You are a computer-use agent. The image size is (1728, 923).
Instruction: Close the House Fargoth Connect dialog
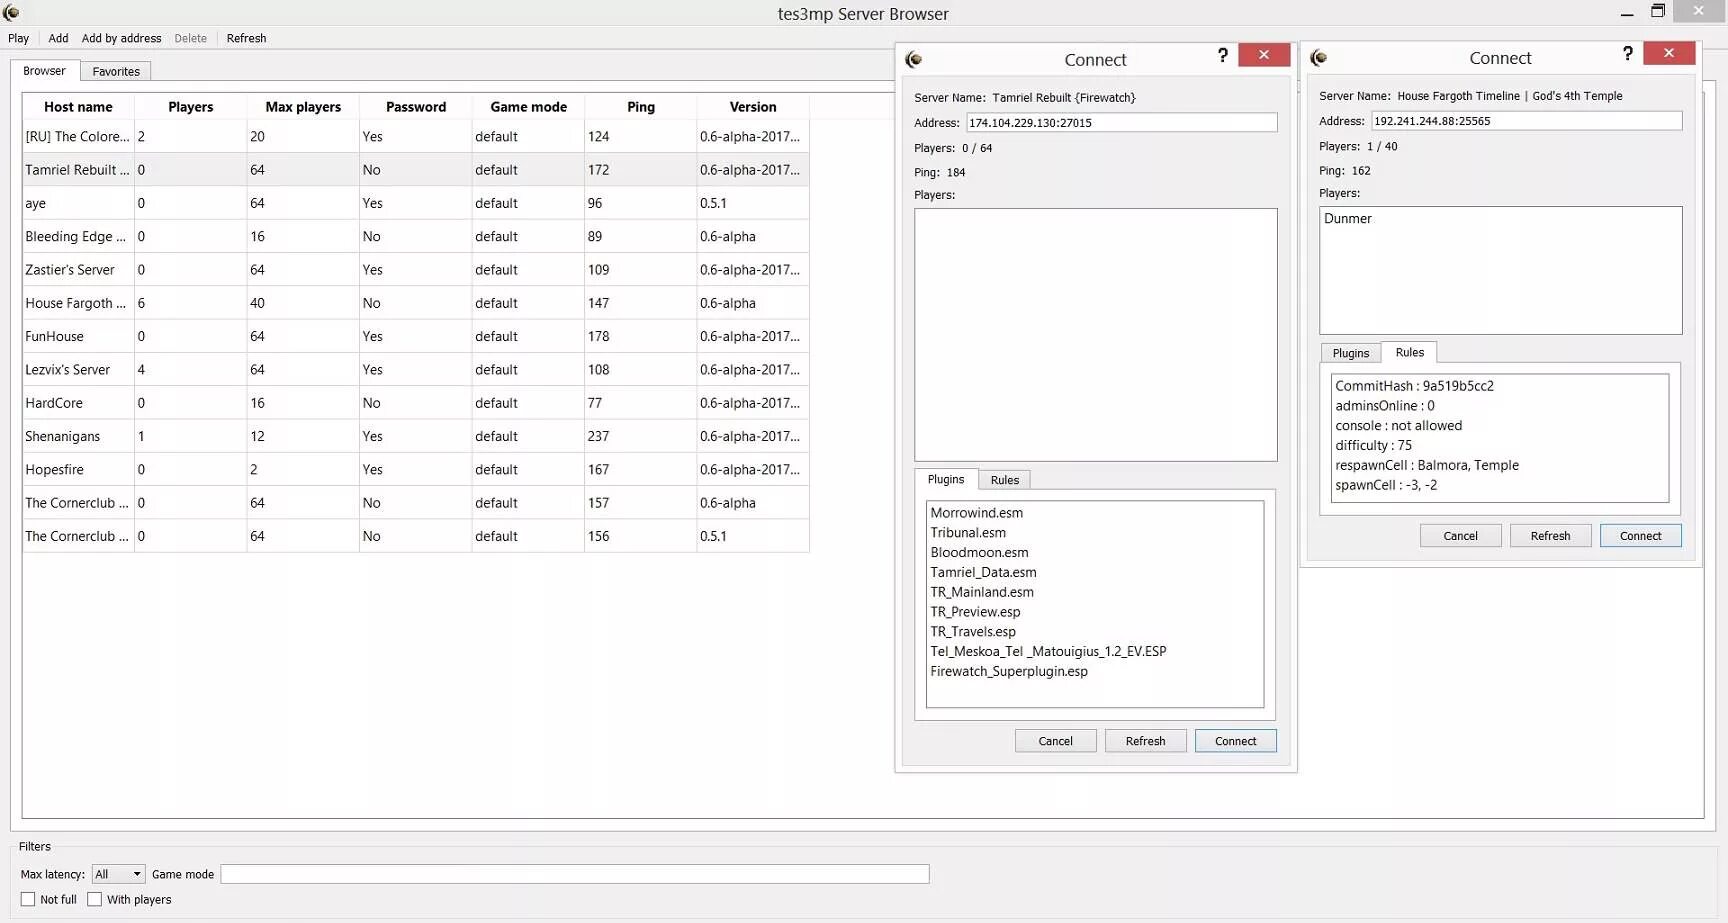click(x=1669, y=52)
